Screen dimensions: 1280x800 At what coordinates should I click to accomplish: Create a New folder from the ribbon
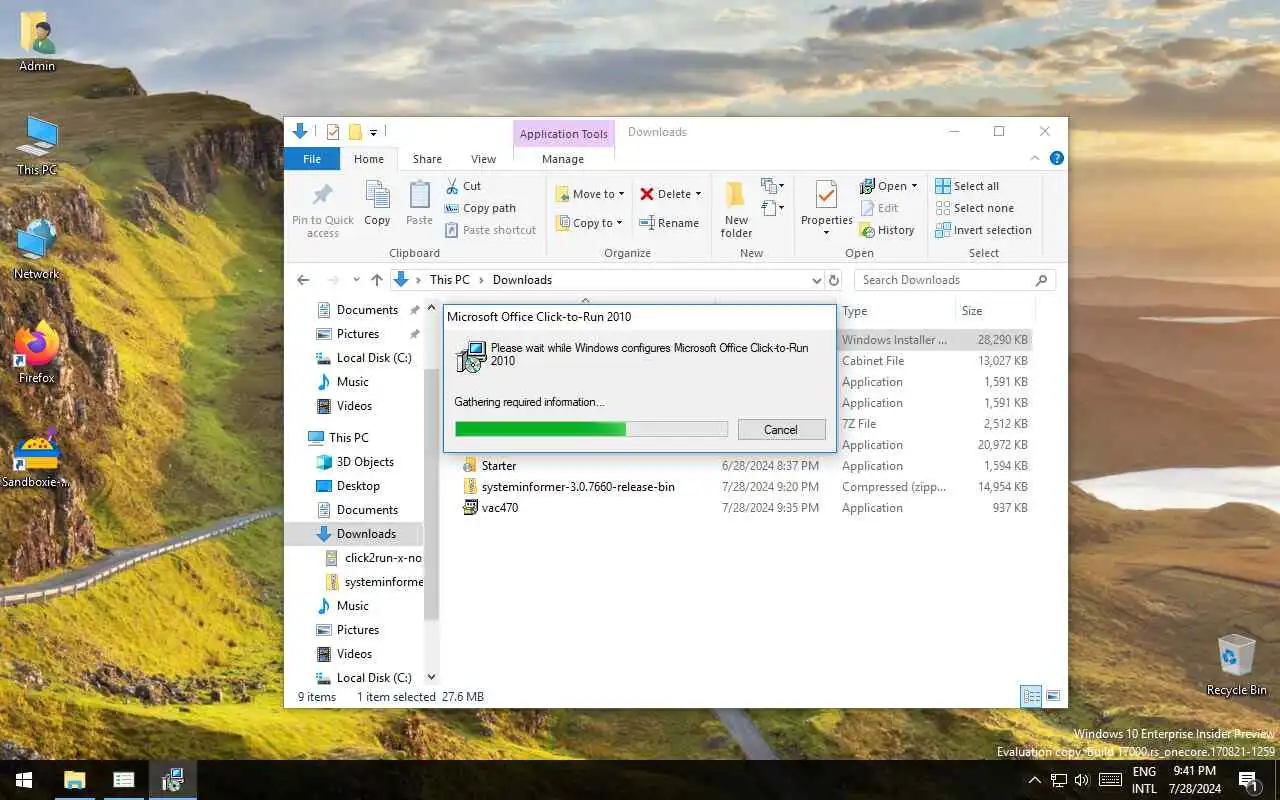pos(736,209)
